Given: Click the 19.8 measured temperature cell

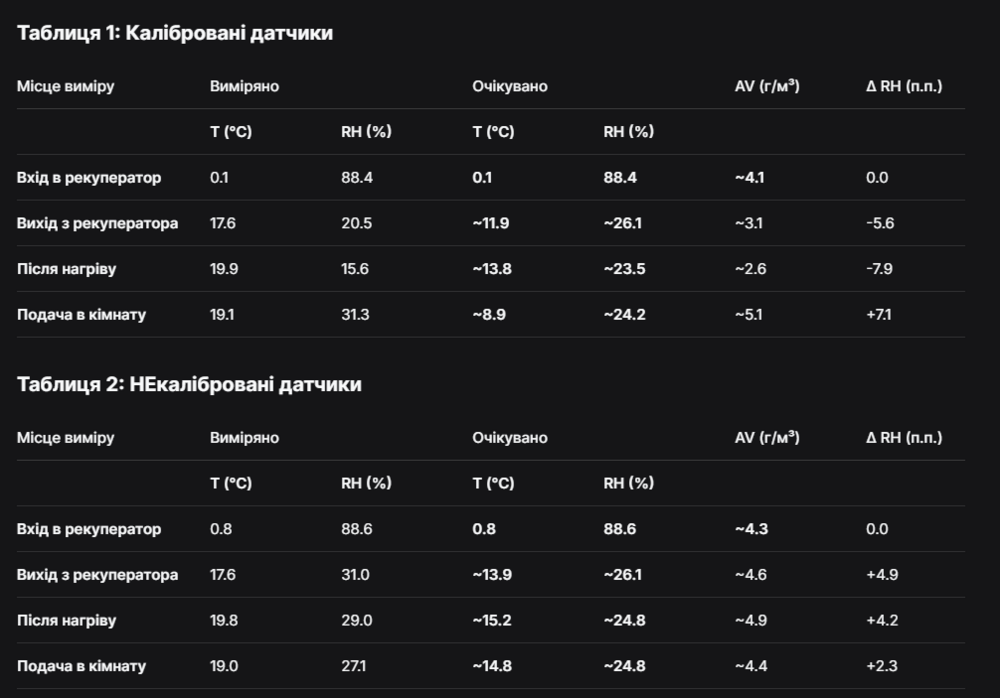Looking at the screenshot, I should (x=223, y=620).
